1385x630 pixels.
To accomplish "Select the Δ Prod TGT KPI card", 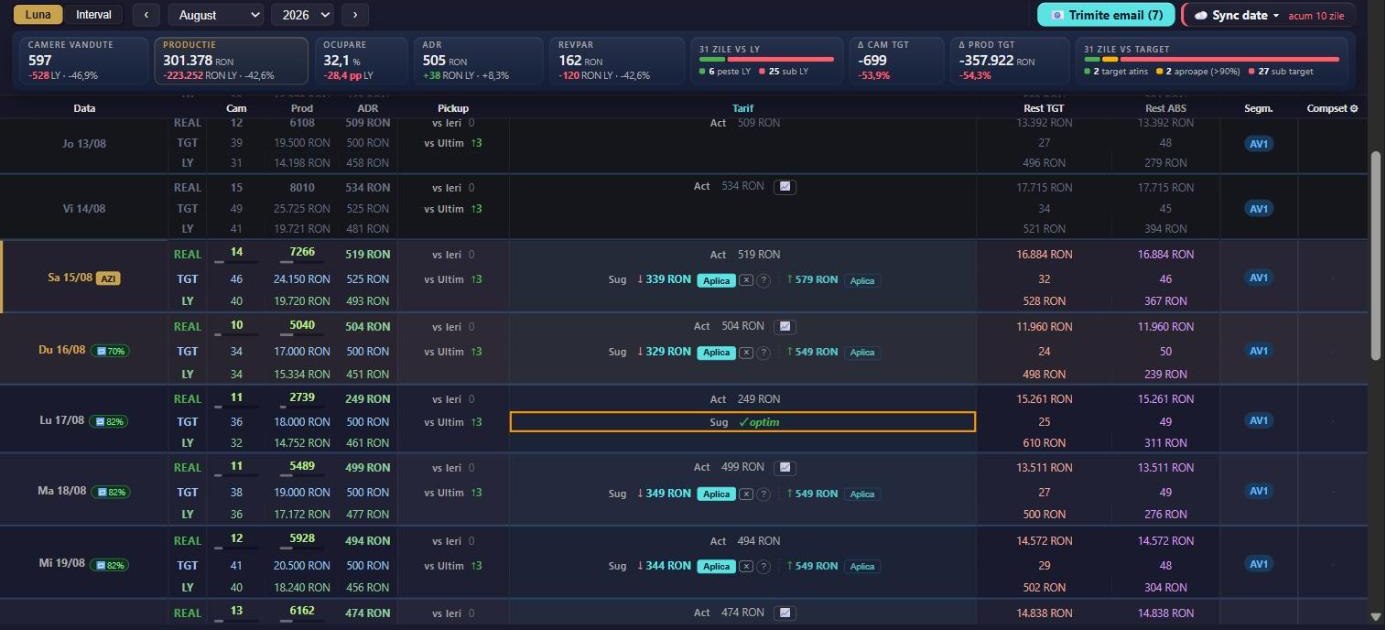I will [x=1008, y=61].
